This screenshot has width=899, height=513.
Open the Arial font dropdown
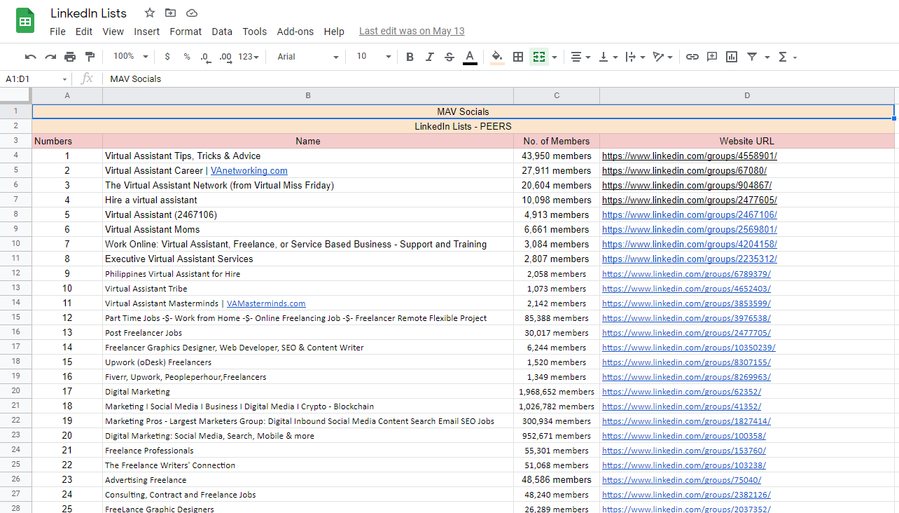307,57
